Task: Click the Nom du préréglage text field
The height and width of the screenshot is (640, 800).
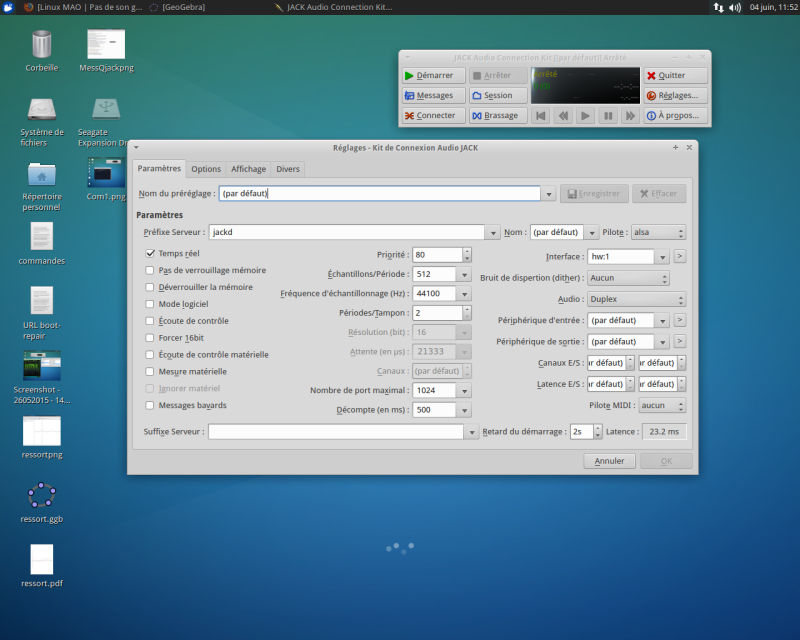Action: [380, 194]
